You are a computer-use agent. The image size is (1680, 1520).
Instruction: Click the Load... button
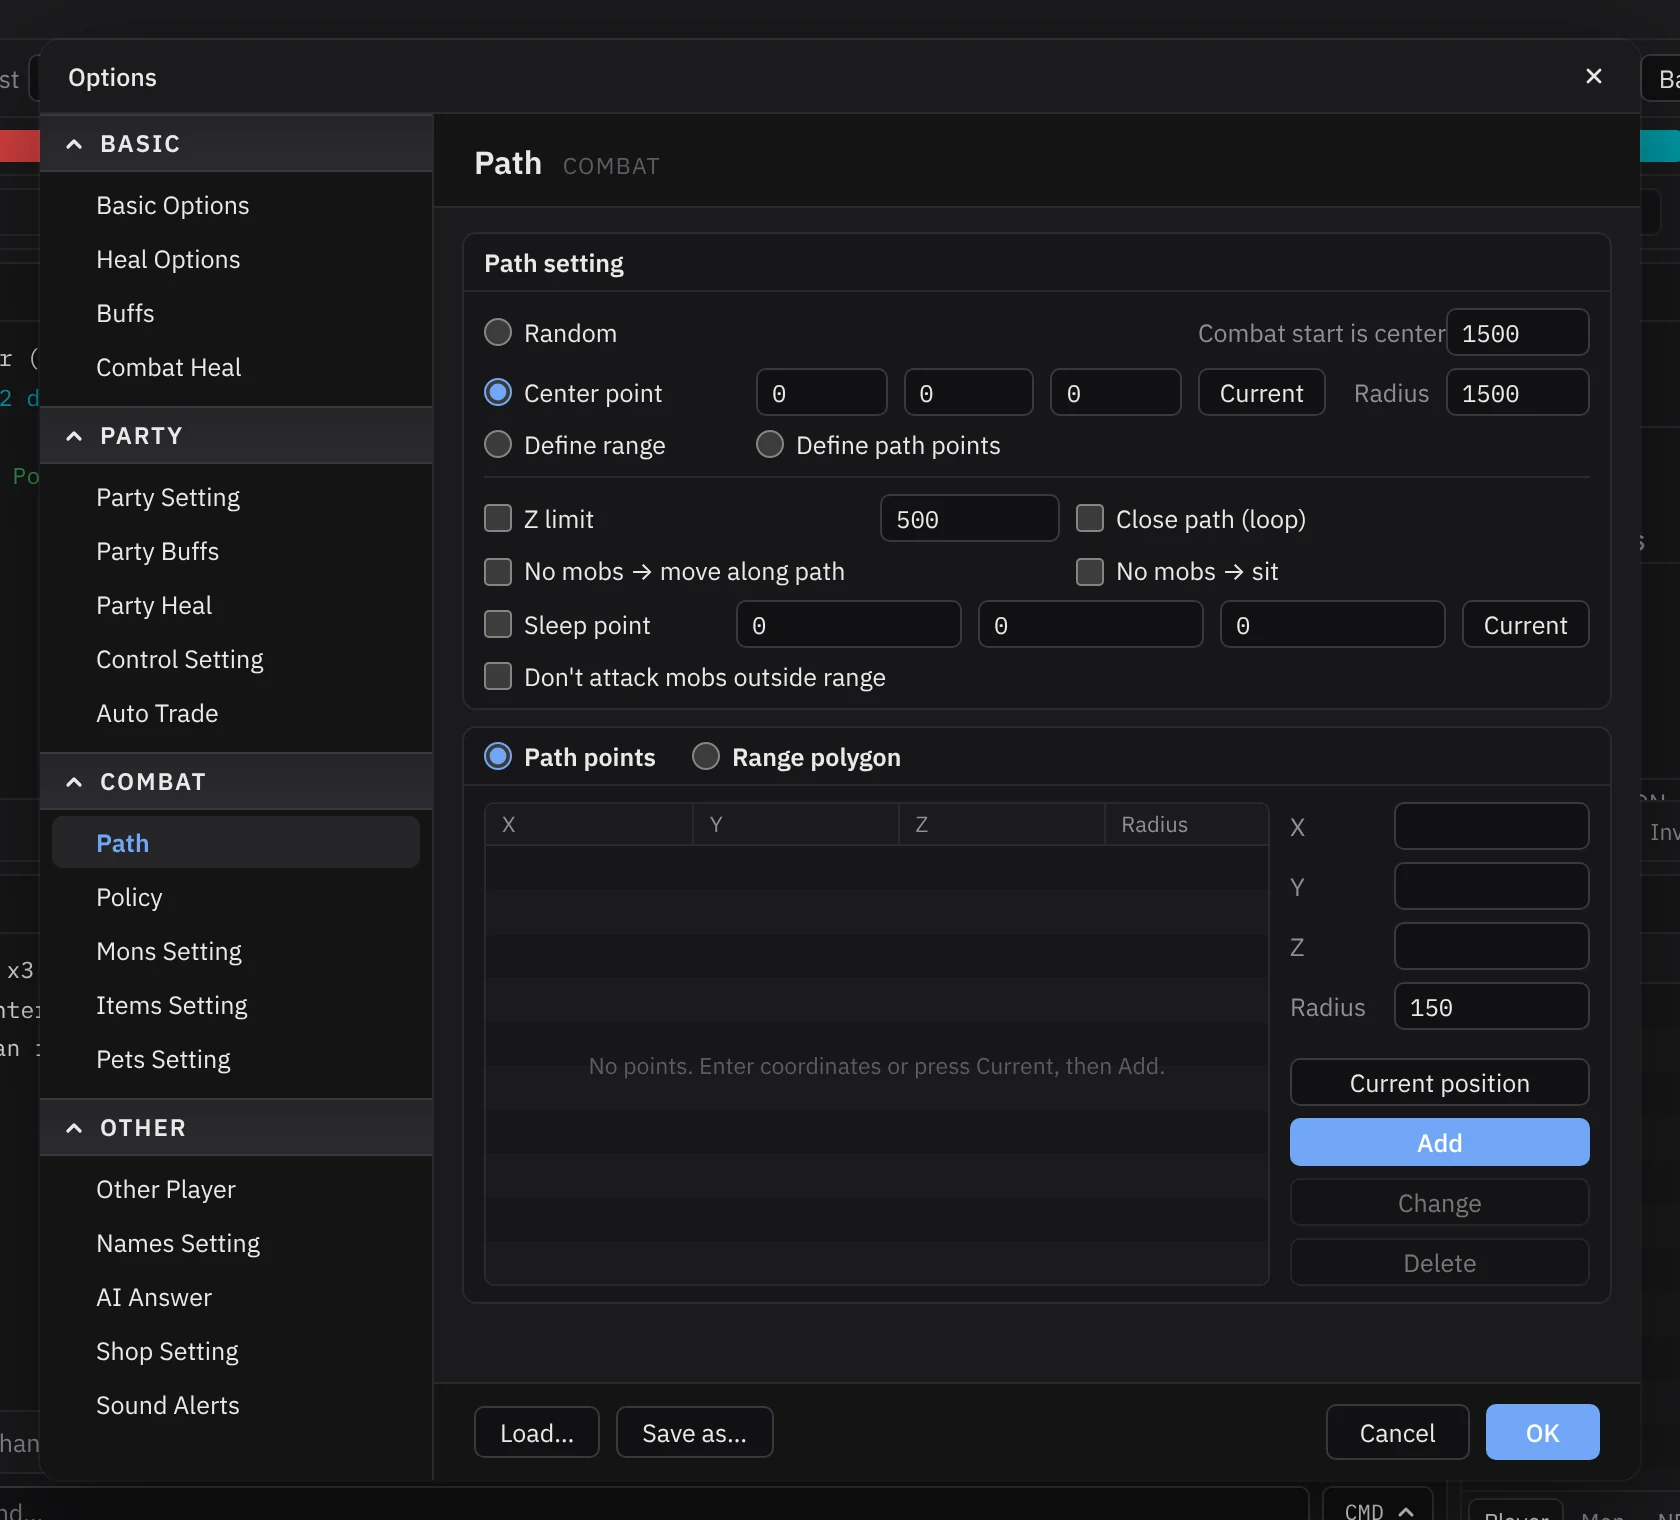click(537, 1432)
